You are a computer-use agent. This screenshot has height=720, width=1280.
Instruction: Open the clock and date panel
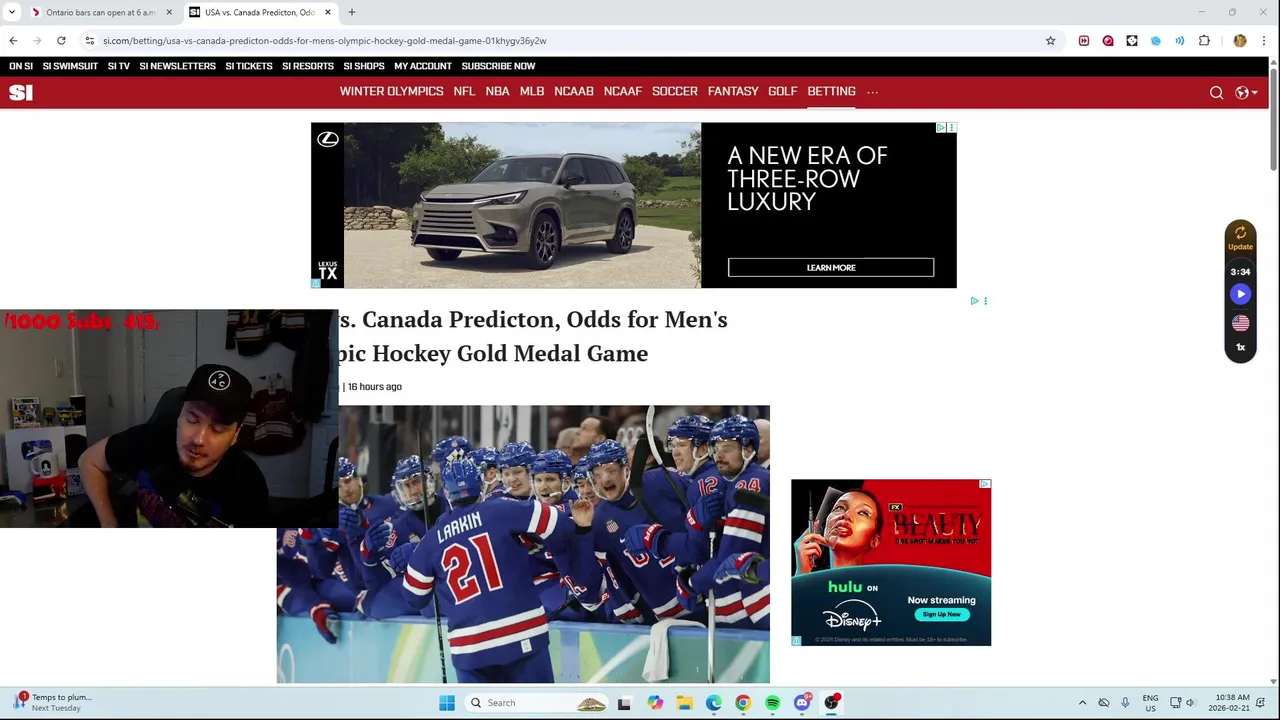pos(1230,703)
